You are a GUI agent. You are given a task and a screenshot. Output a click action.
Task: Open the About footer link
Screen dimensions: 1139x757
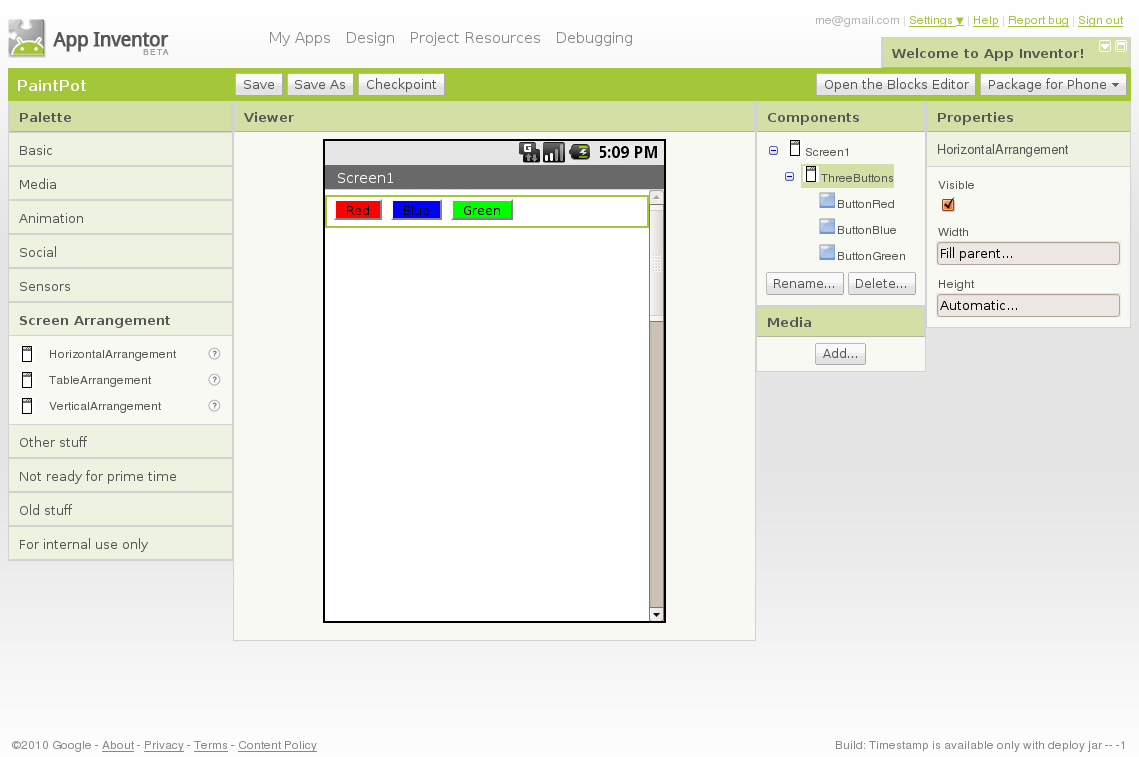(118, 745)
